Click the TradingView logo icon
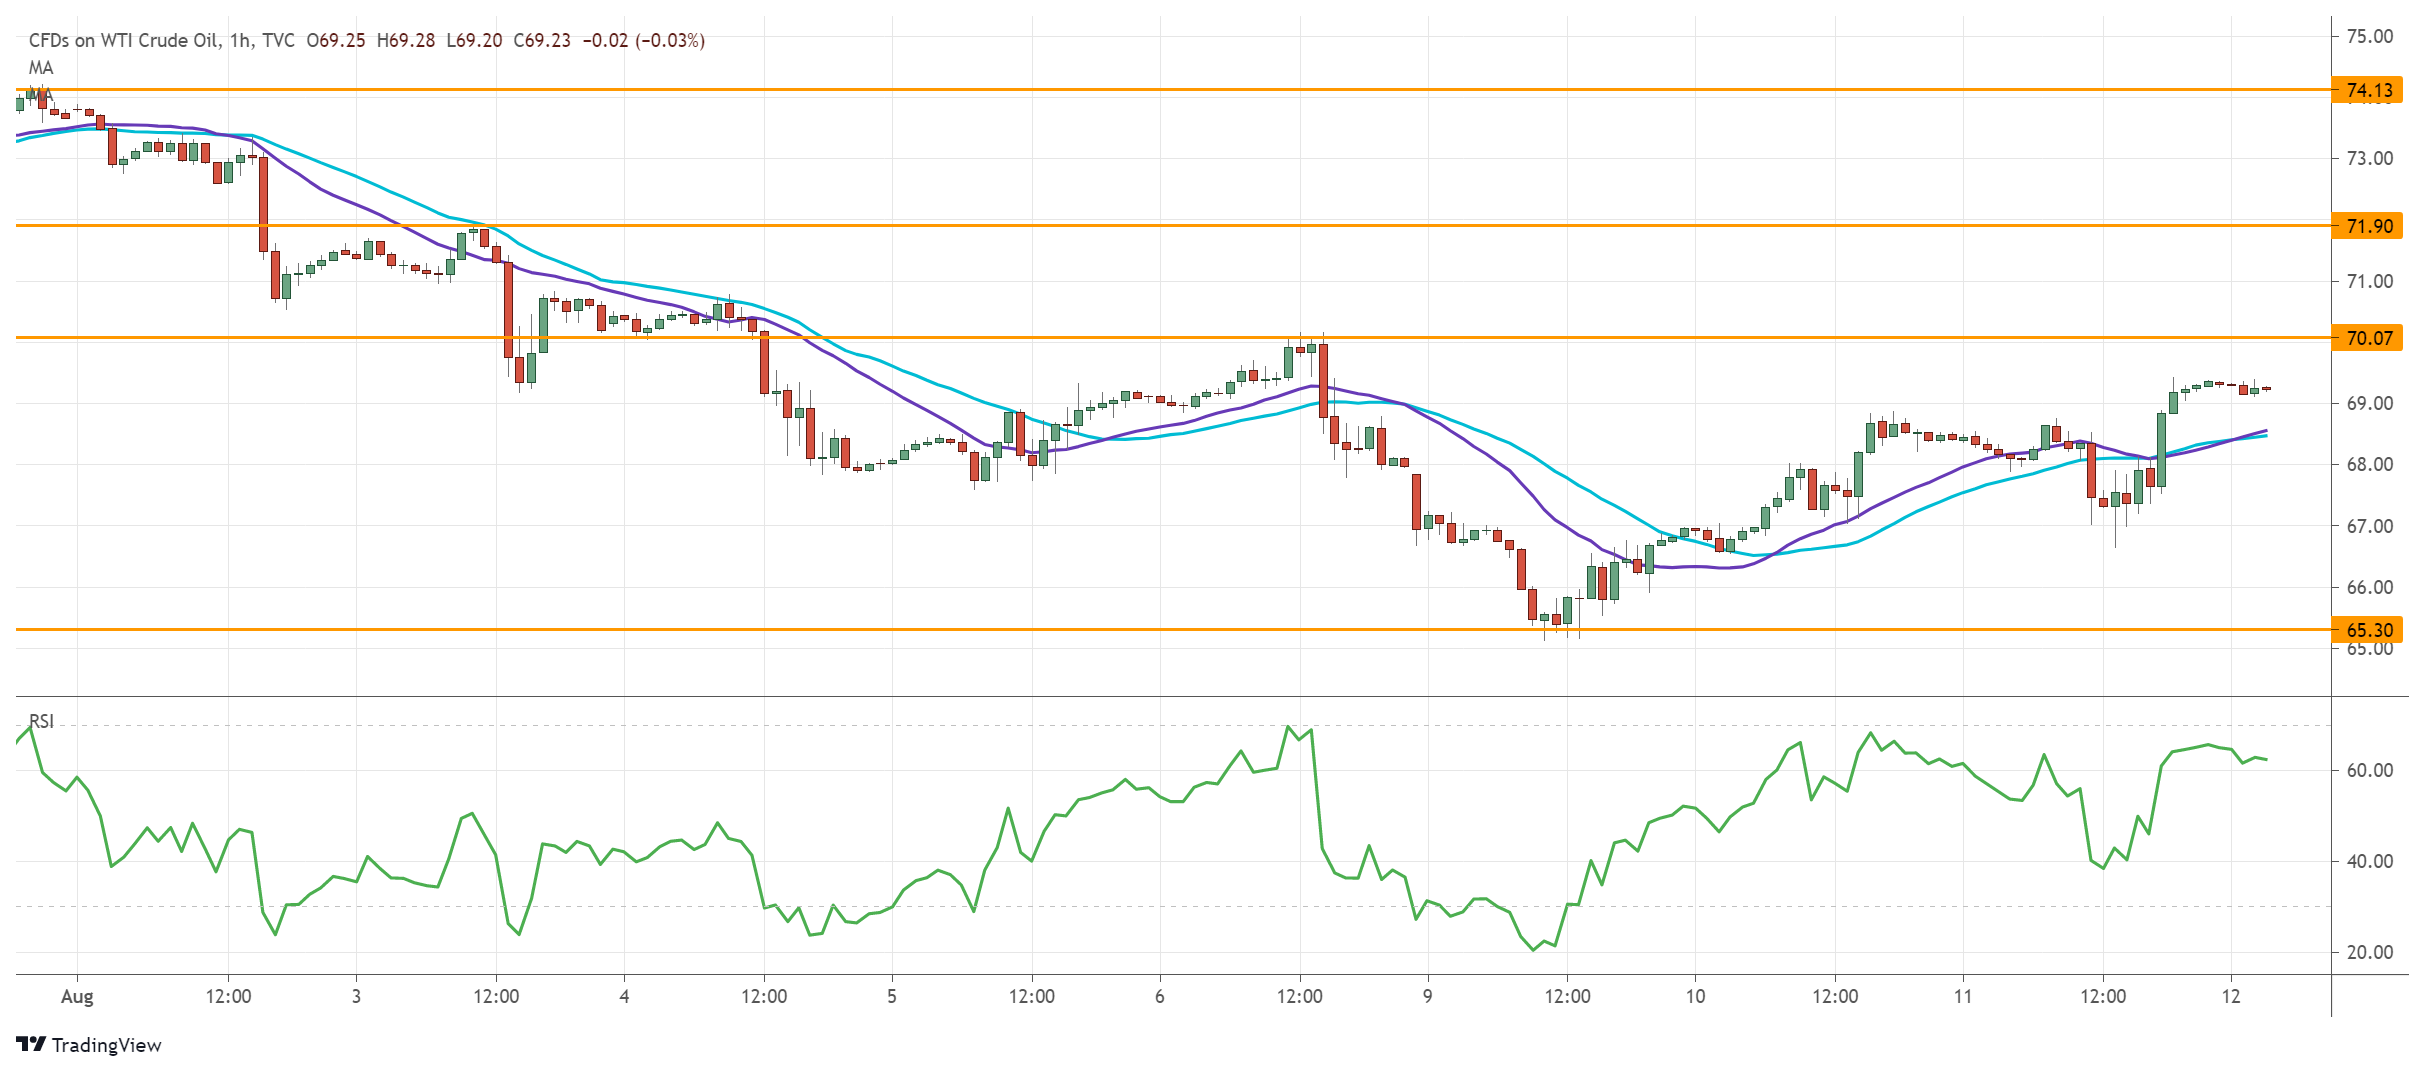 (31, 1044)
